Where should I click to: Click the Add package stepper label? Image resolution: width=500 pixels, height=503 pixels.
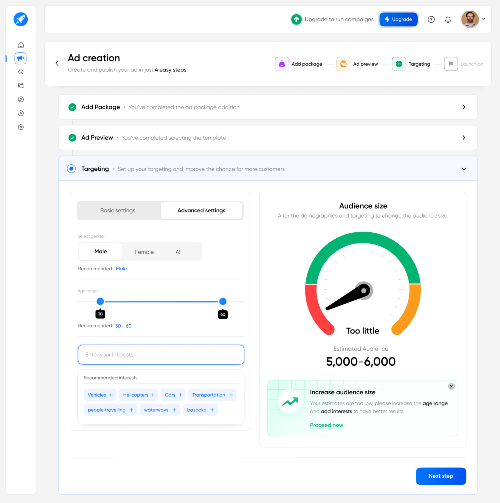pos(307,64)
